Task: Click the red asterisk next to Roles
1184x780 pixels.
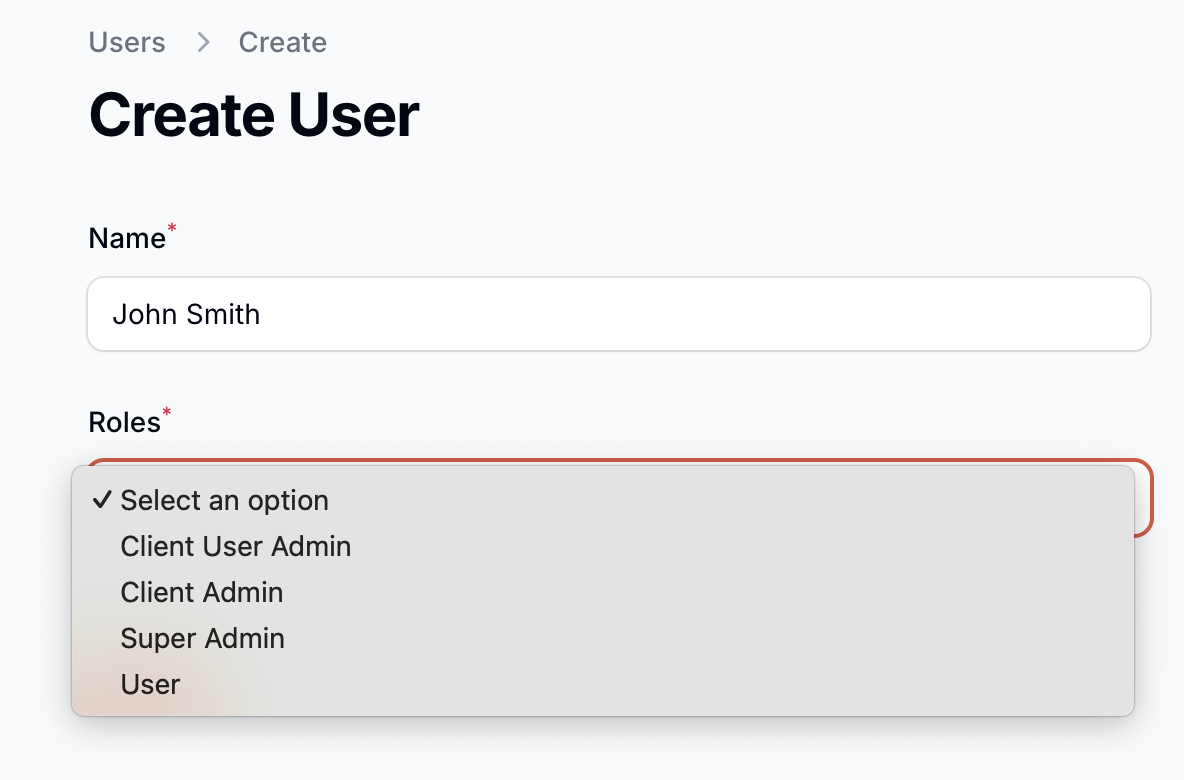Action: pyautogui.click(x=167, y=413)
